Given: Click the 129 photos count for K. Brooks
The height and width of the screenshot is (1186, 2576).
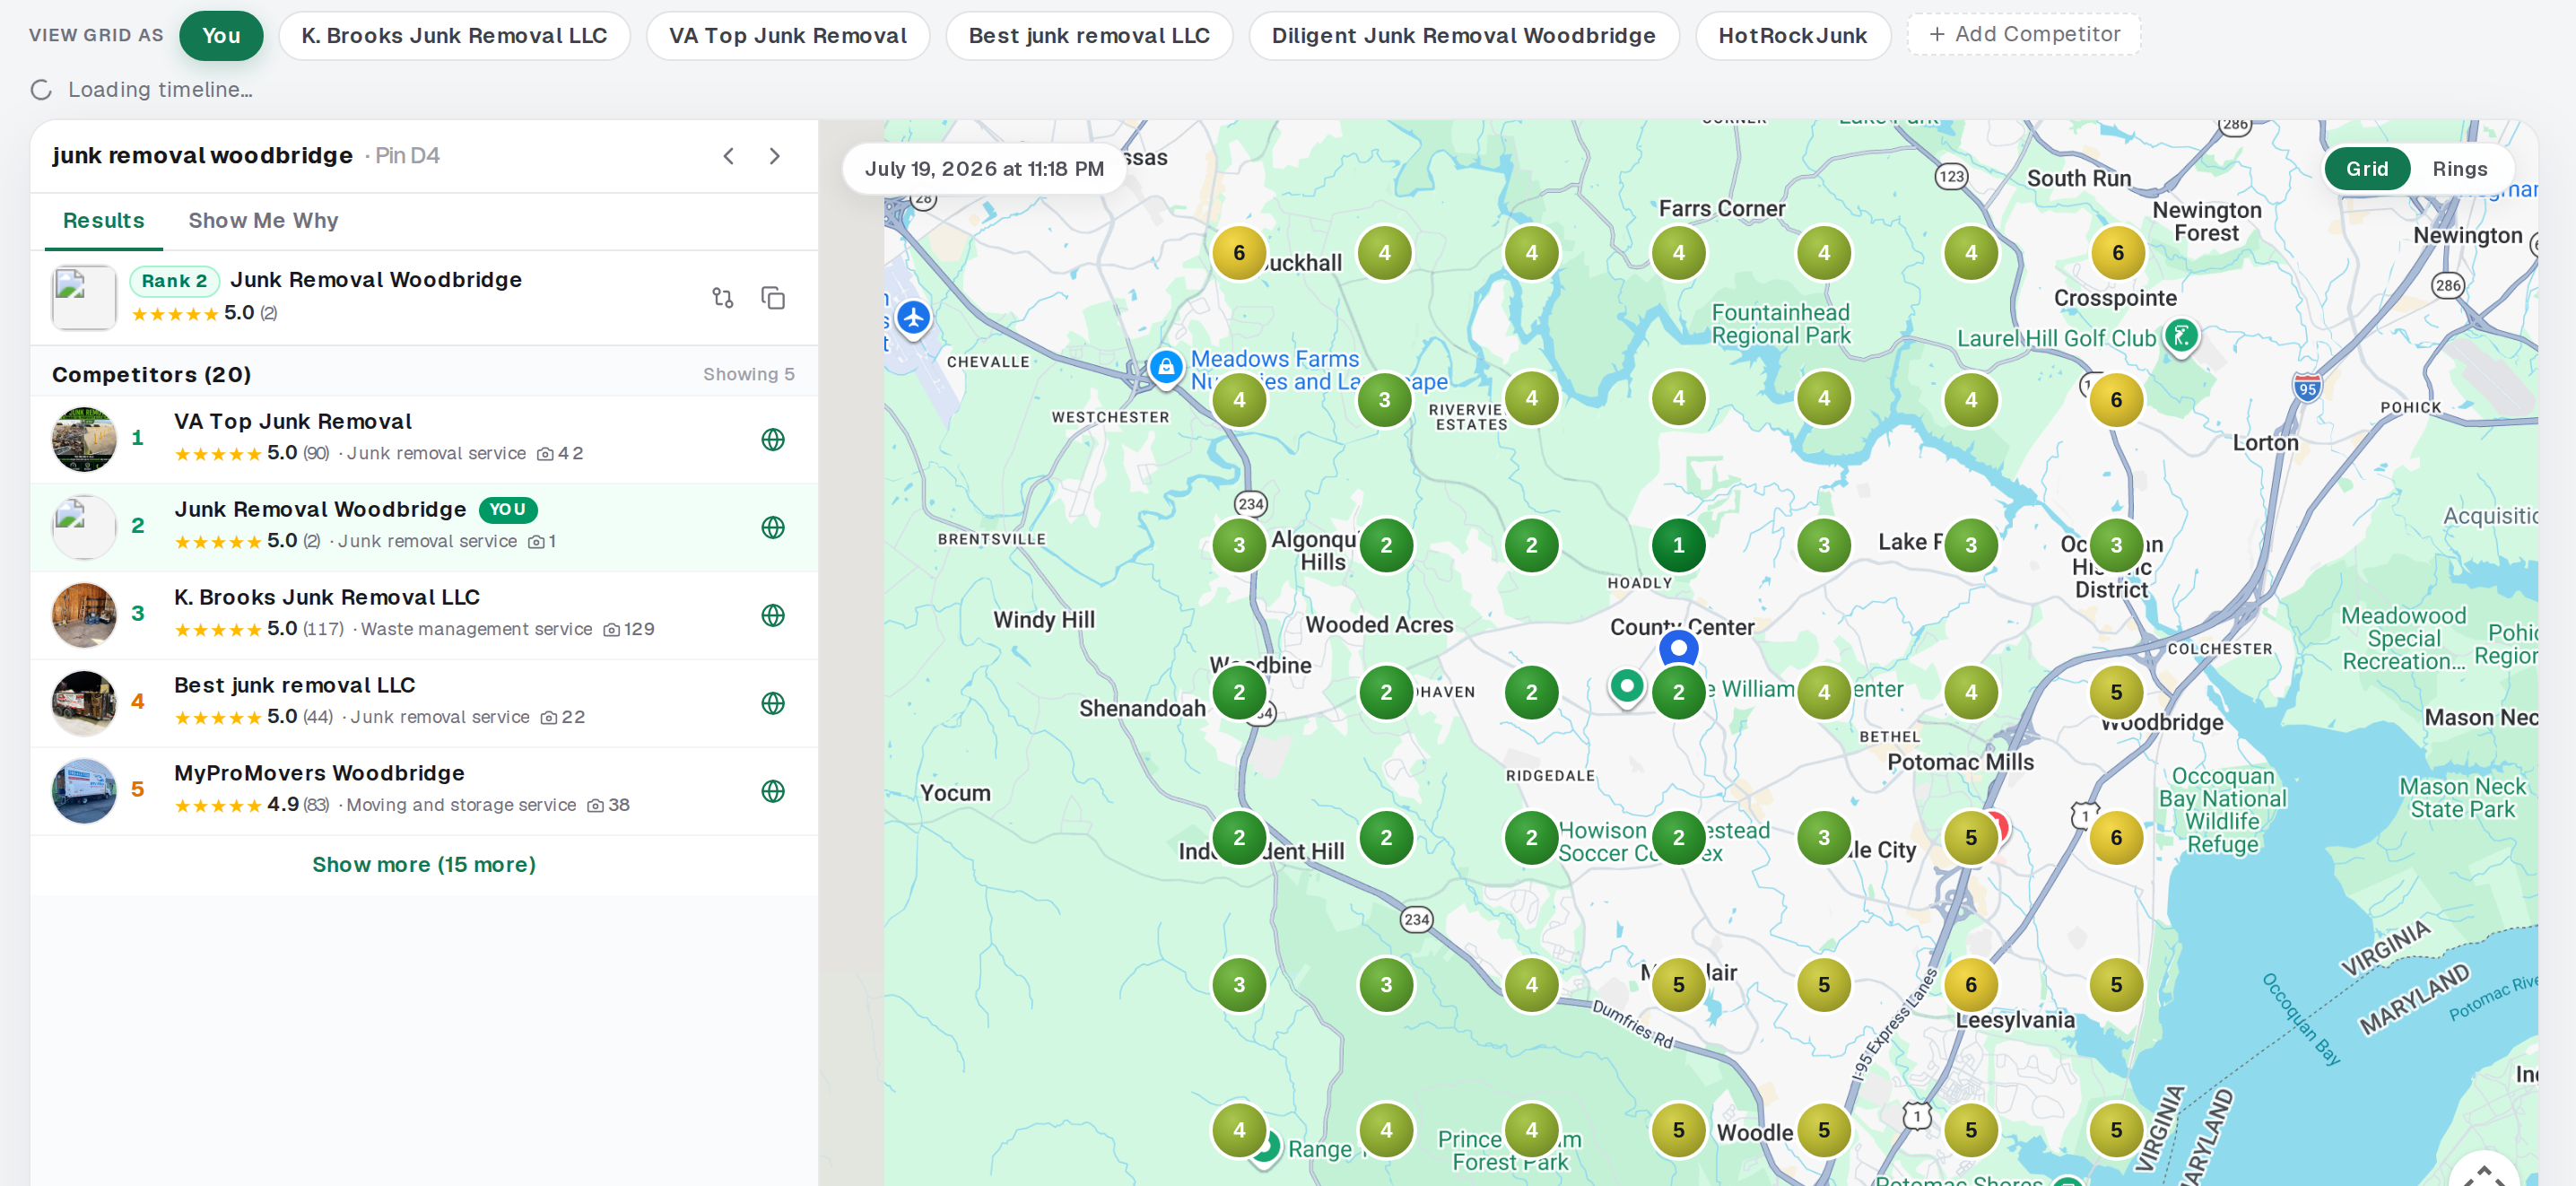Looking at the screenshot, I should point(629,630).
